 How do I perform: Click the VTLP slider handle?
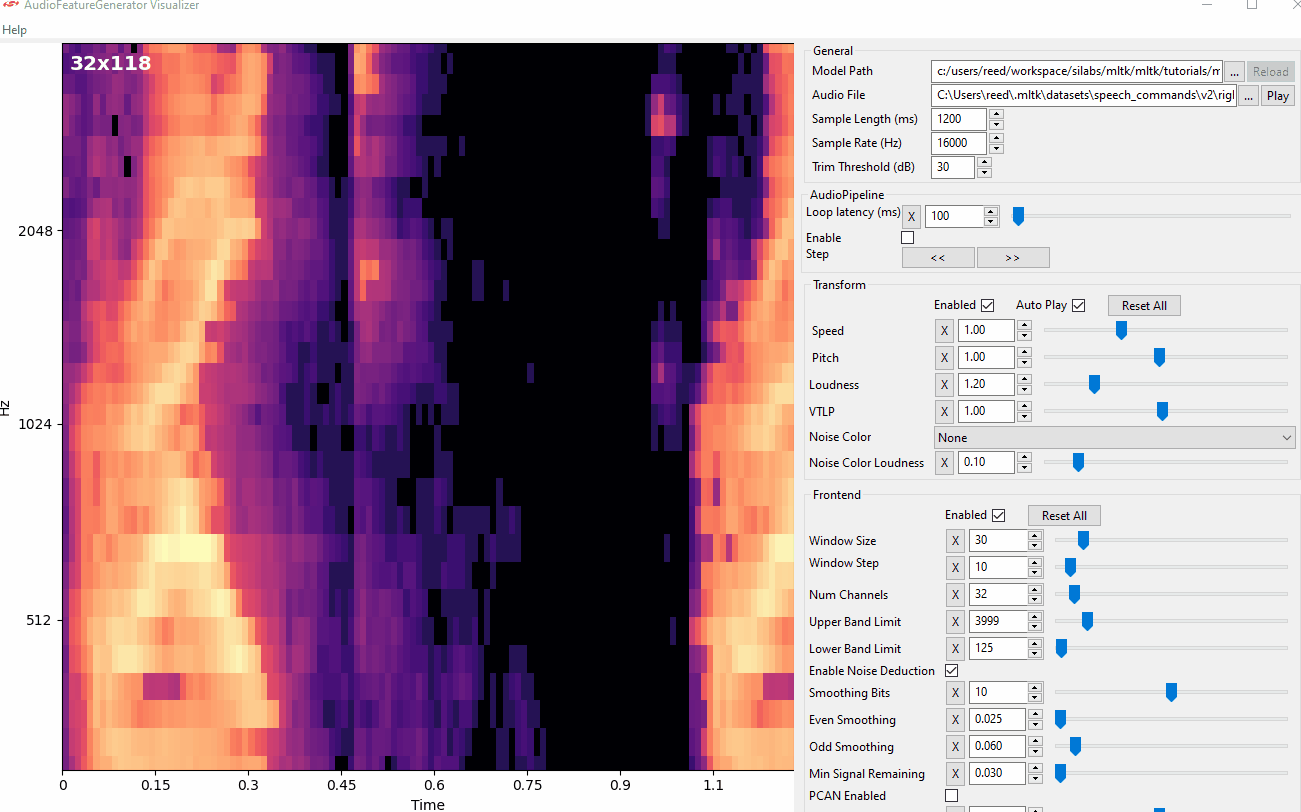click(x=1161, y=410)
